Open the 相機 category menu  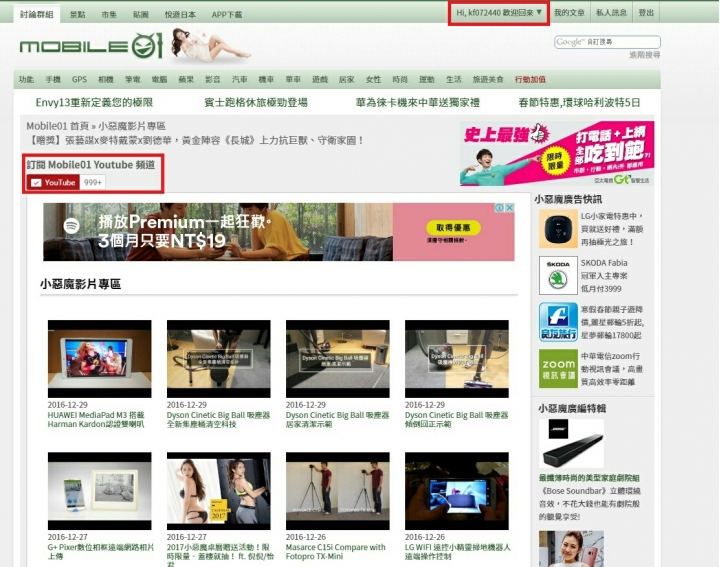[x=106, y=79]
